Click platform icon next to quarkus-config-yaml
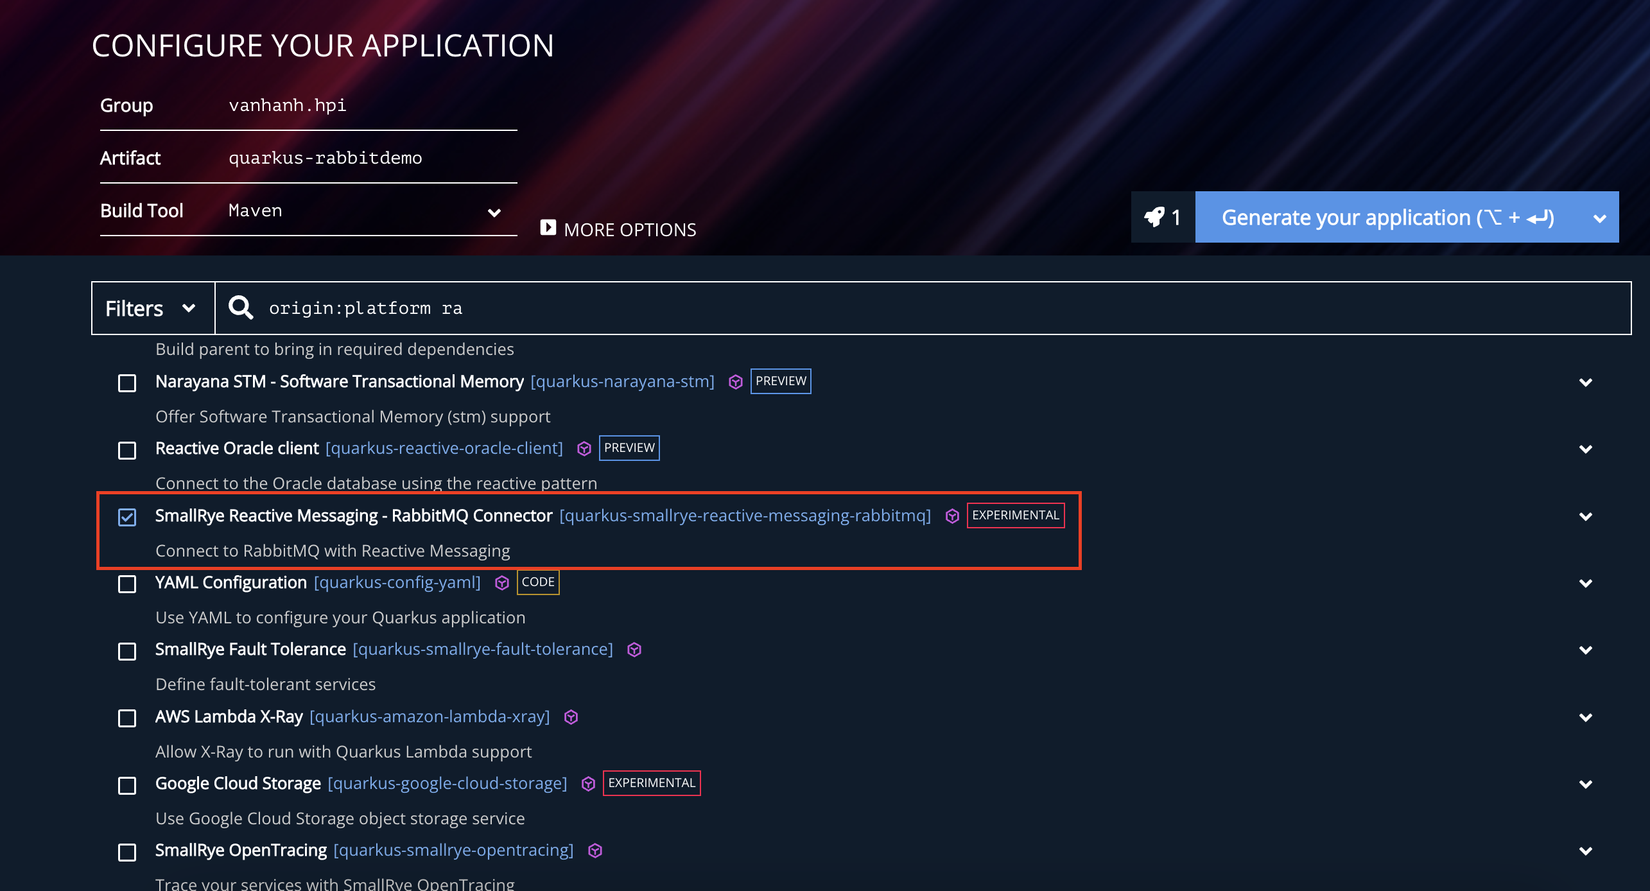Image resolution: width=1650 pixels, height=891 pixels. click(x=502, y=583)
